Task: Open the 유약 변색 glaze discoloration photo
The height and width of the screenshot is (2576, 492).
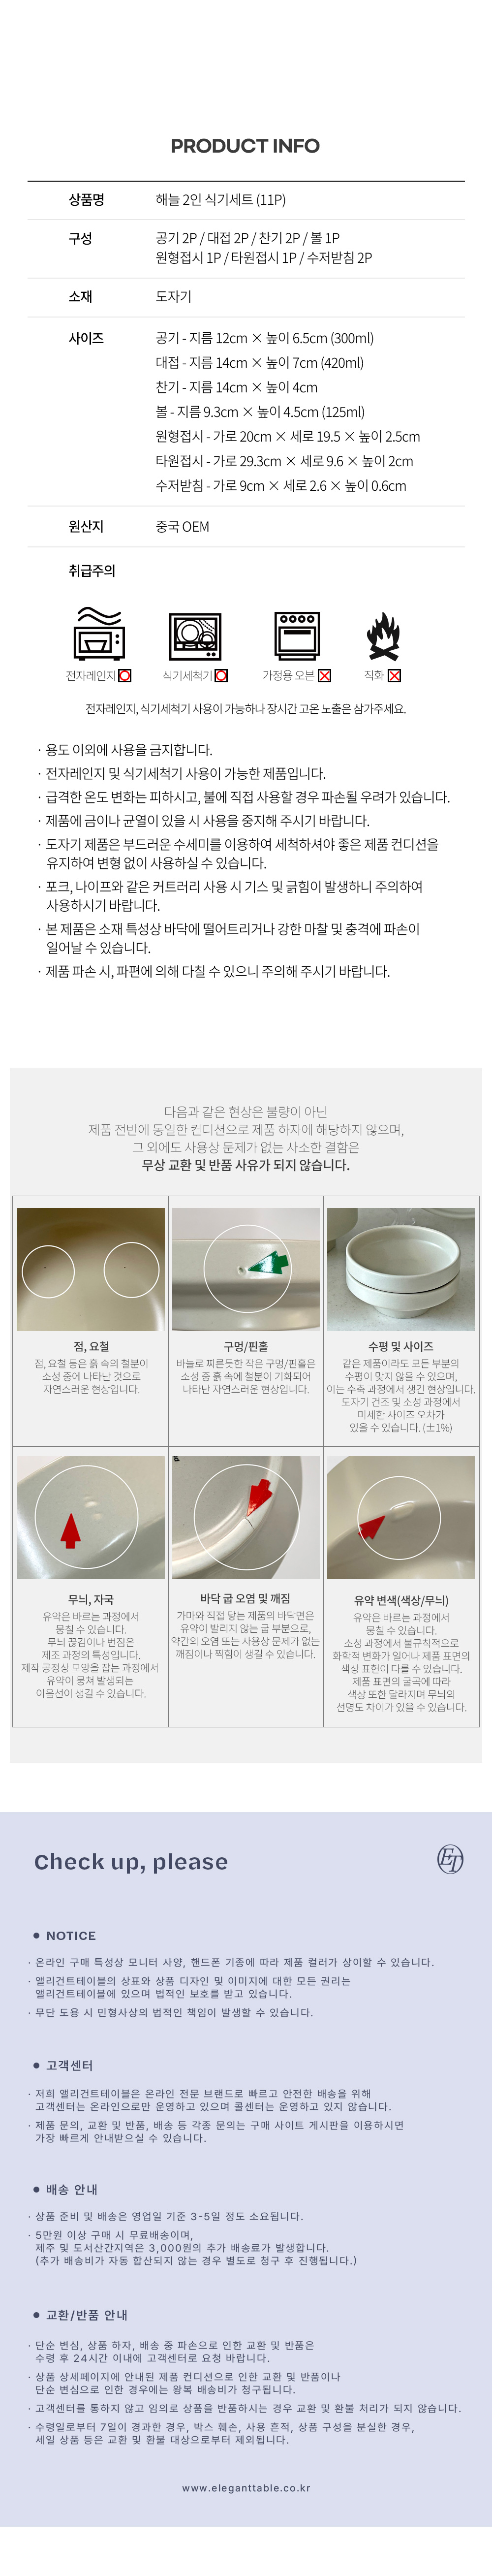Action: (x=401, y=1518)
